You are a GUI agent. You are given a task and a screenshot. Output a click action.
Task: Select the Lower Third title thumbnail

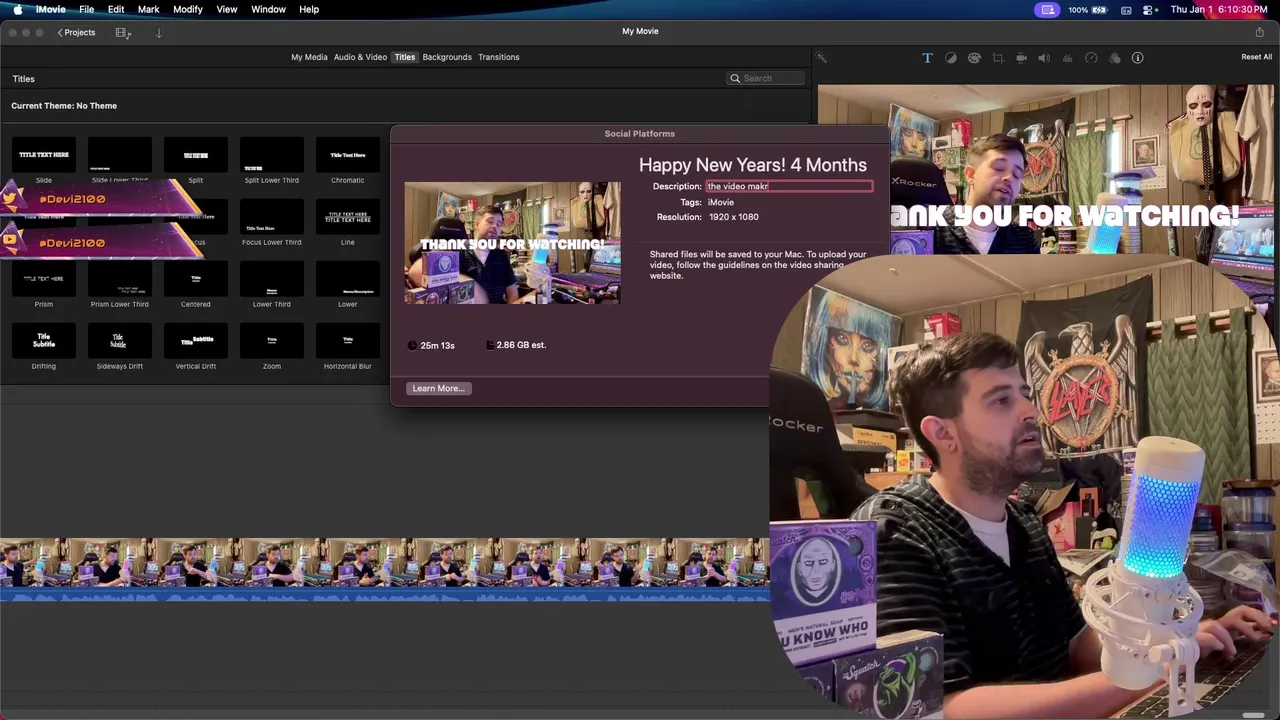[272, 279]
